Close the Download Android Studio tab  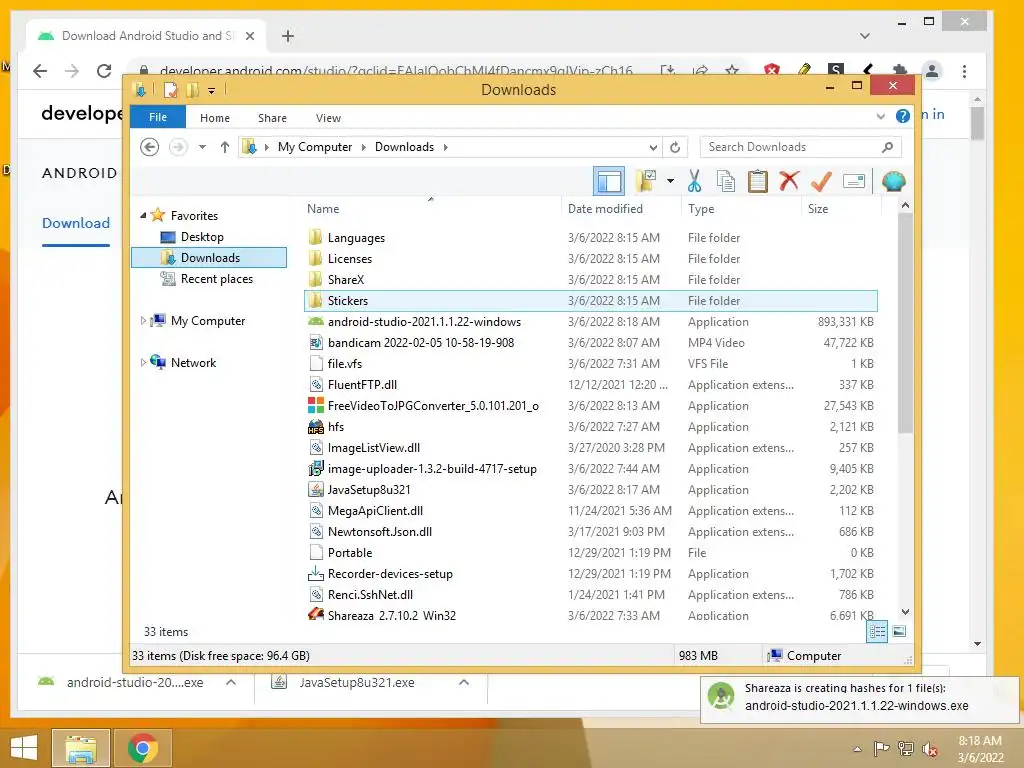(x=249, y=36)
